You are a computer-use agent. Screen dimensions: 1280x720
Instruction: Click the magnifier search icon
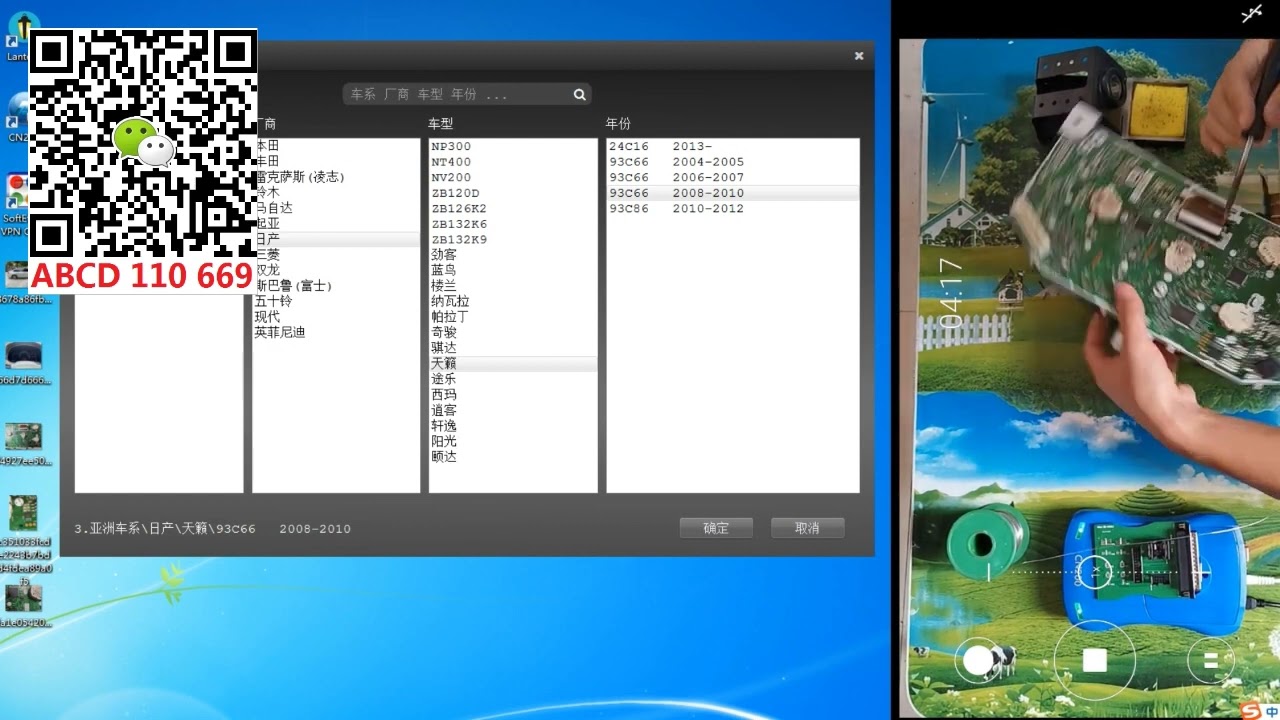pos(579,95)
